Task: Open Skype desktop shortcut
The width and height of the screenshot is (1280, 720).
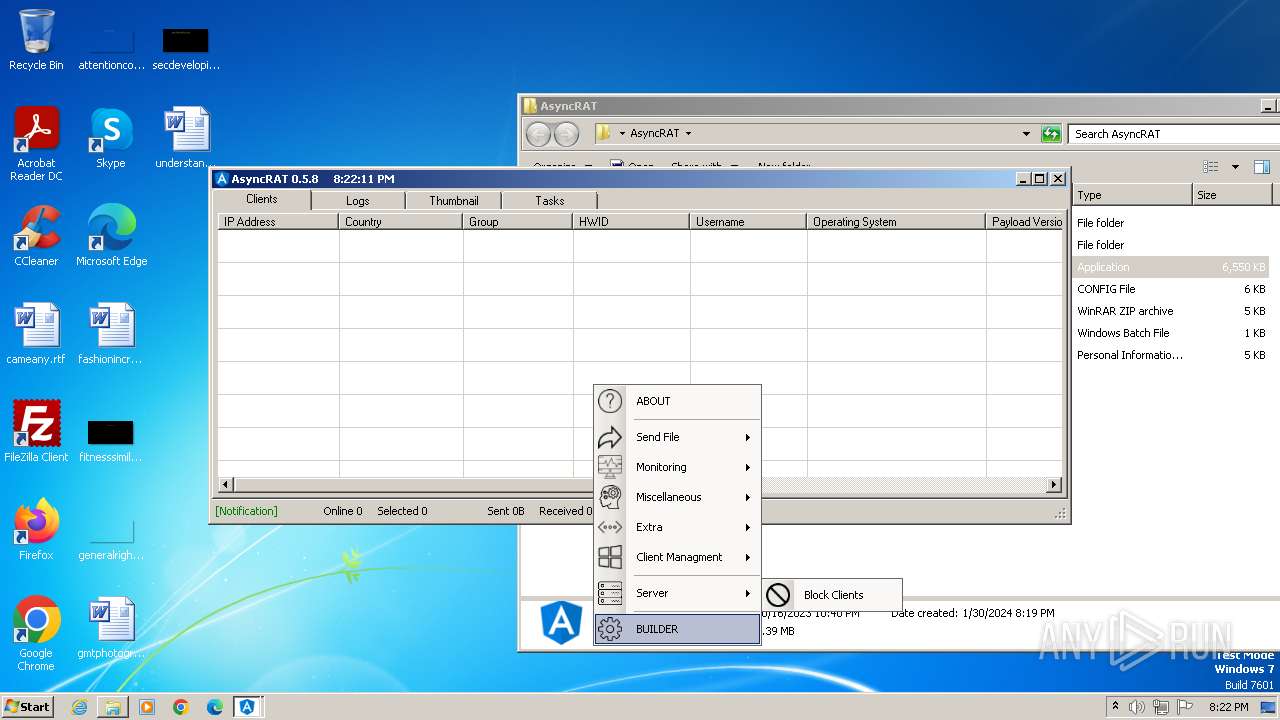Action: click(x=111, y=138)
